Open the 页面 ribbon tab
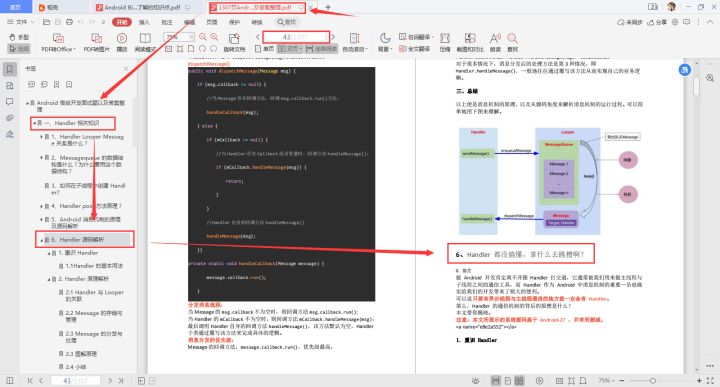Screen dimensions: 720x387 pyautogui.click(x=212, y=22)
